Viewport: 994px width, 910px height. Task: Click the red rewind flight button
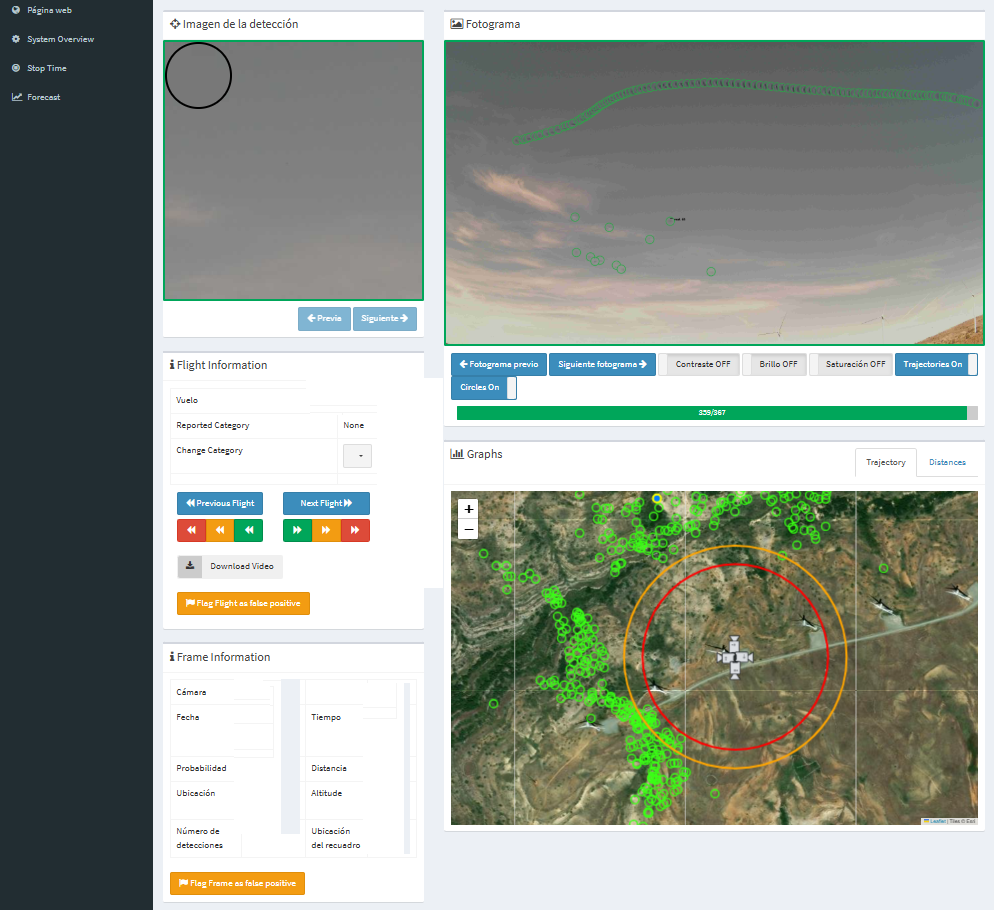191,530
